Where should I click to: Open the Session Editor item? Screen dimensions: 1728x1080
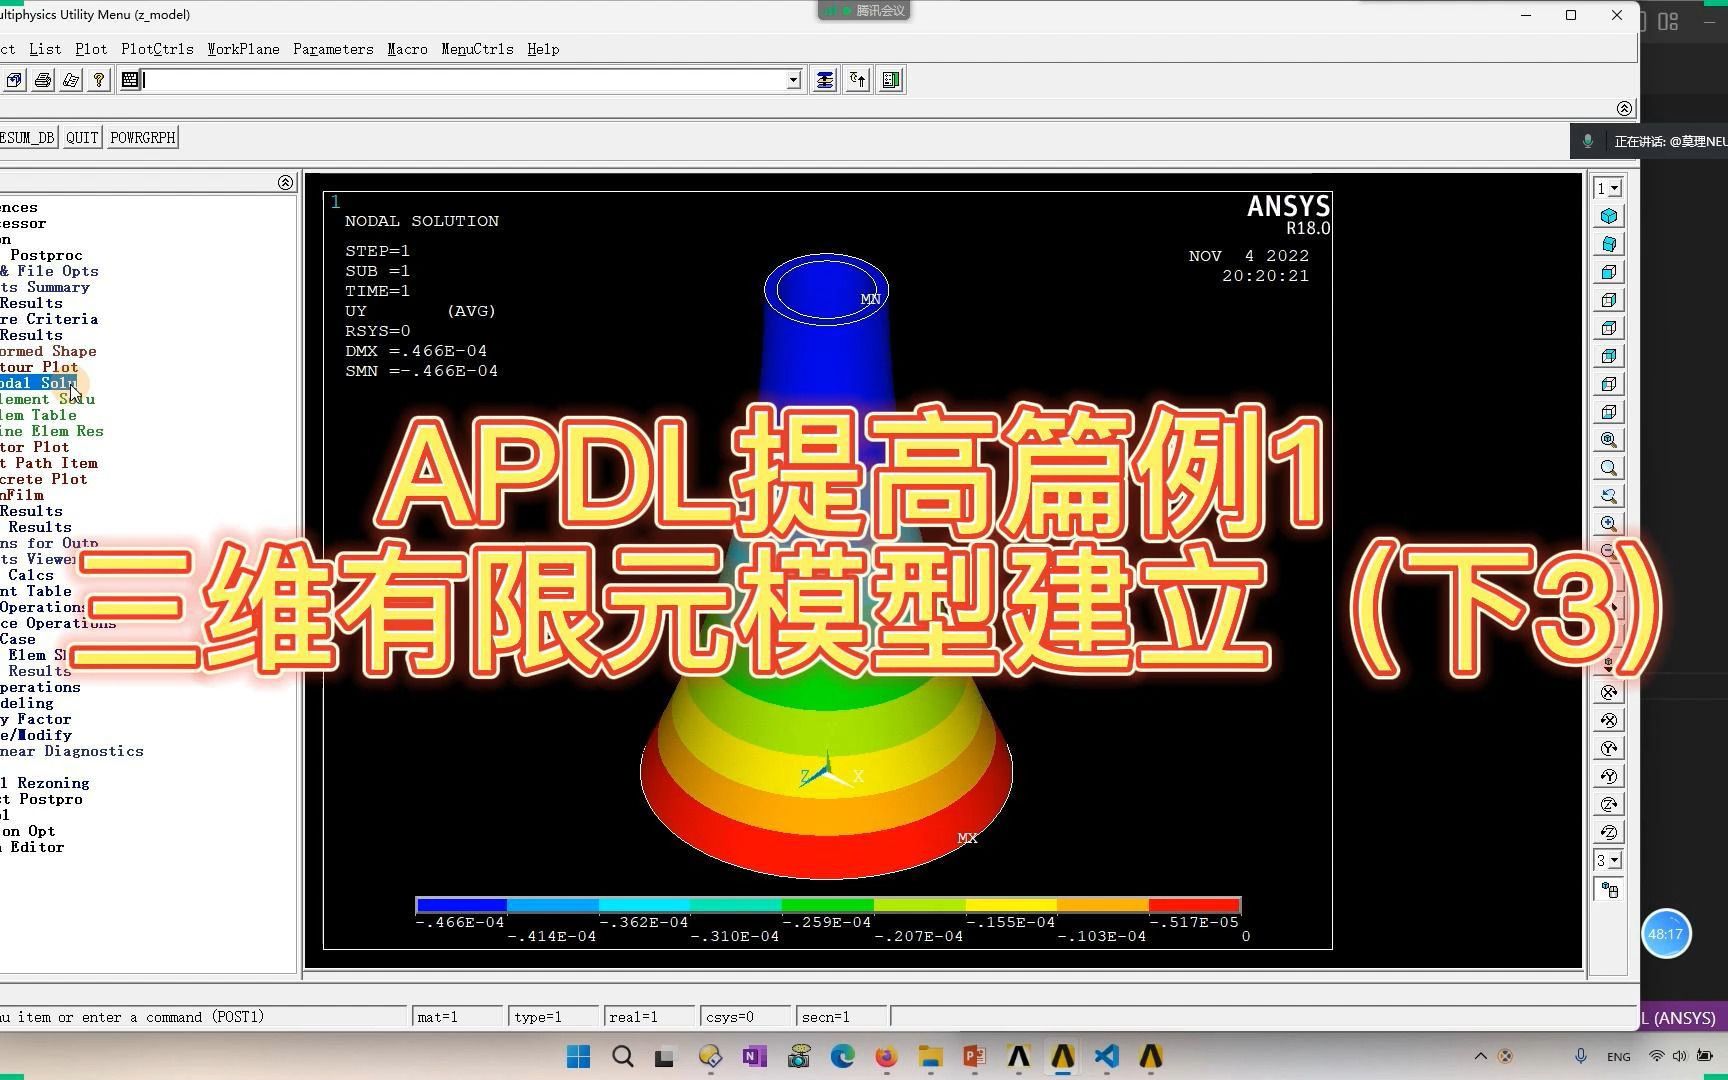point(32,847)
